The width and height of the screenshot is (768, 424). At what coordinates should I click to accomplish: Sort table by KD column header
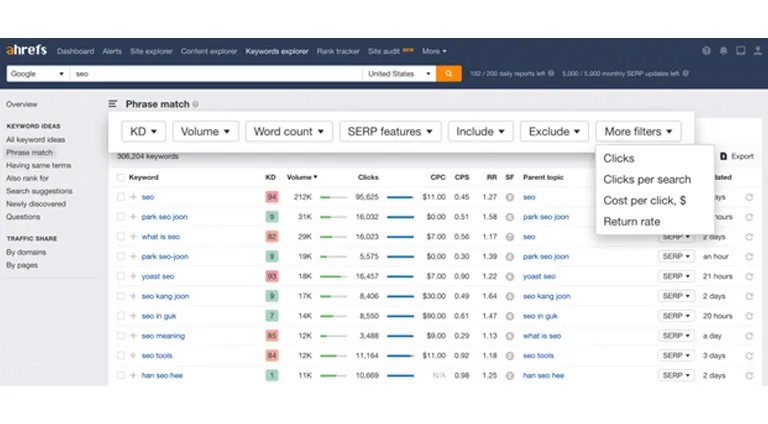270,177
